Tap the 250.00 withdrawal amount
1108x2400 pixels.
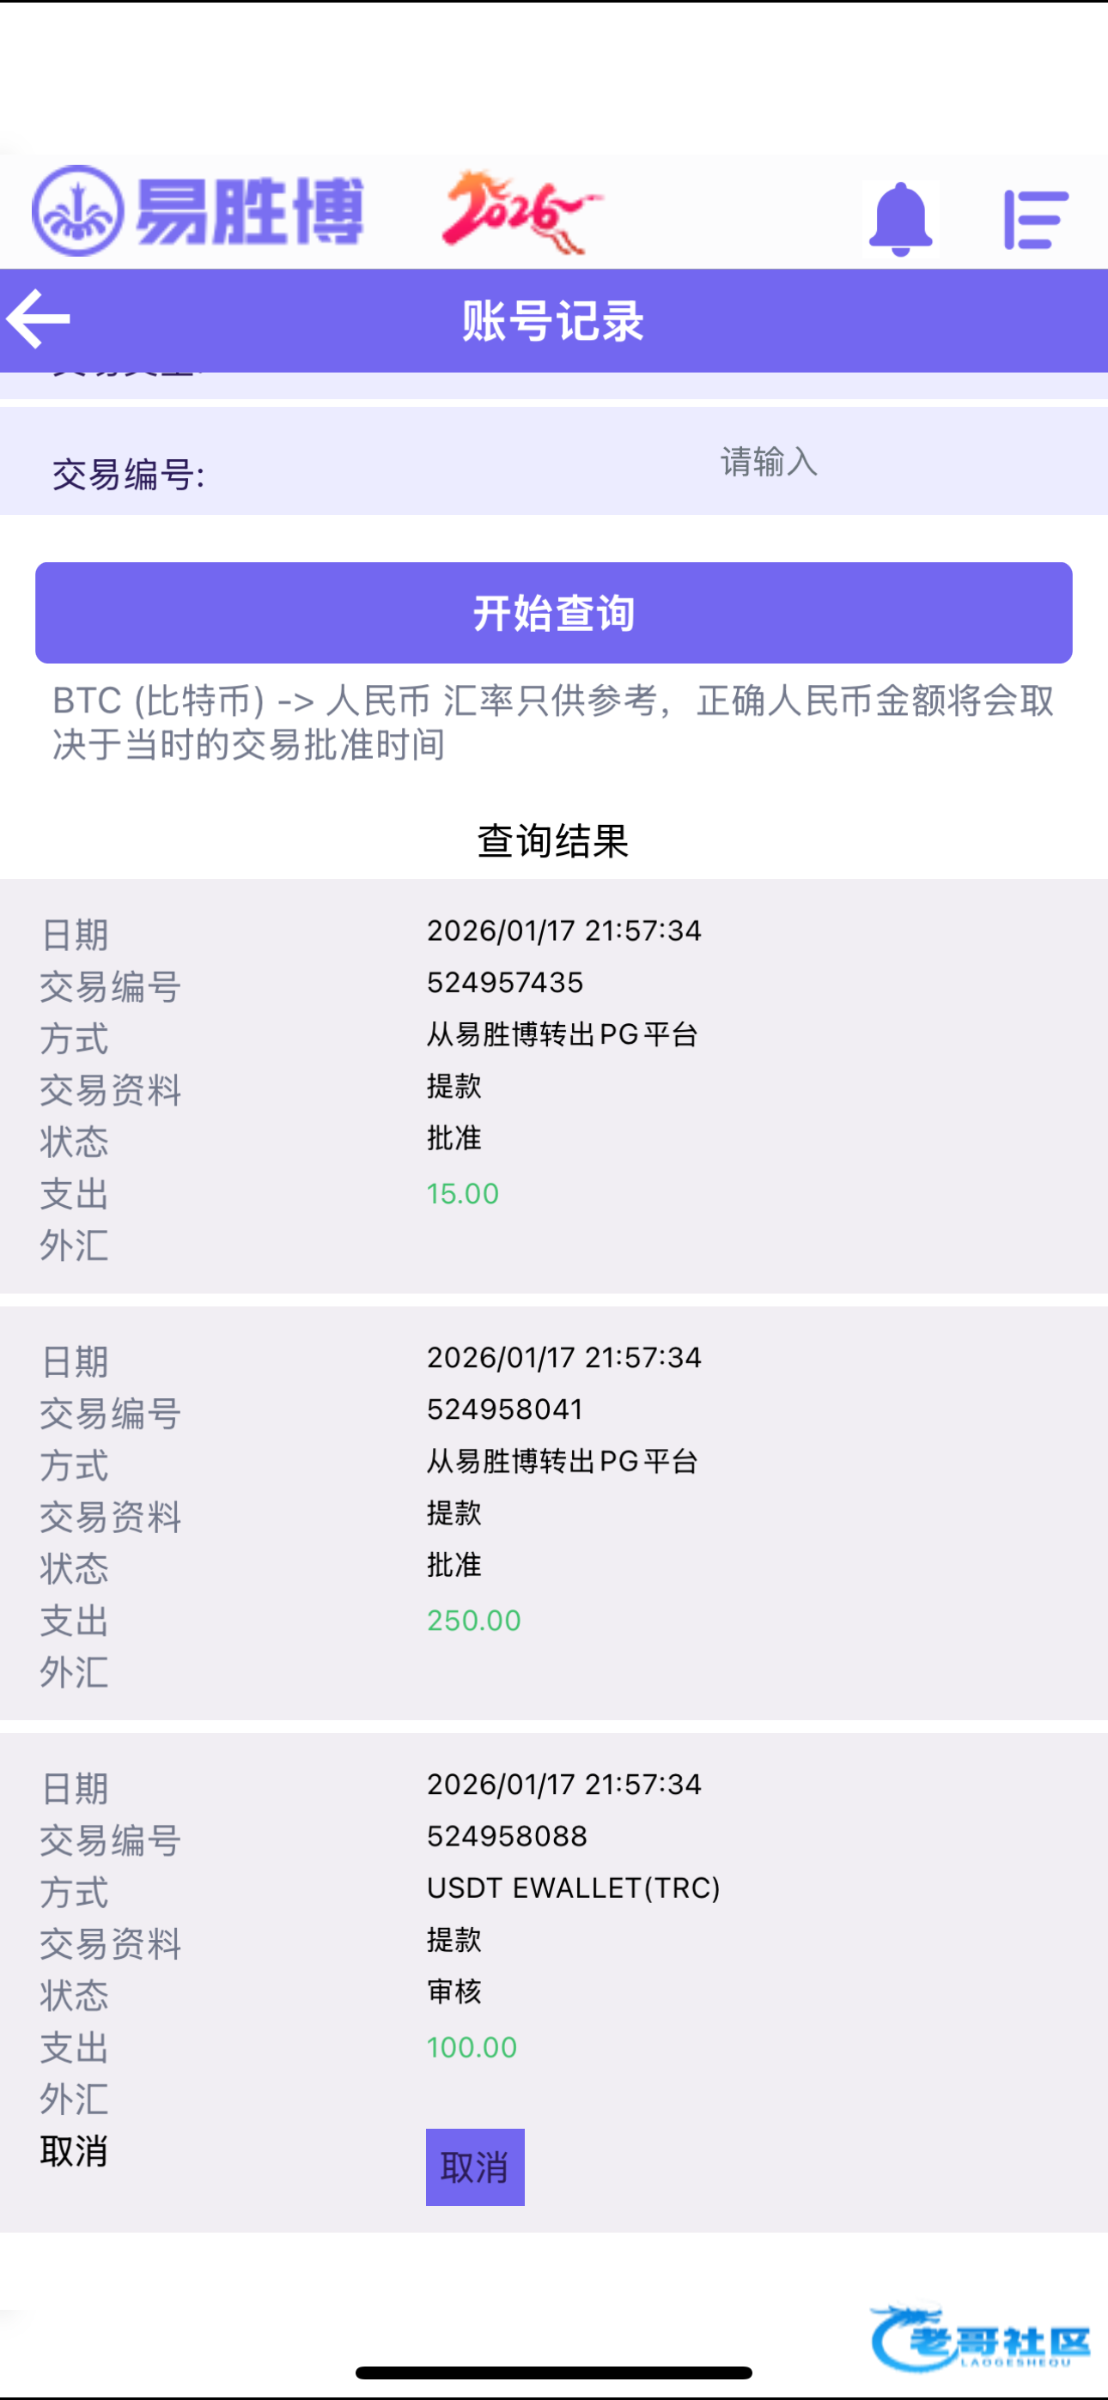474,1620
